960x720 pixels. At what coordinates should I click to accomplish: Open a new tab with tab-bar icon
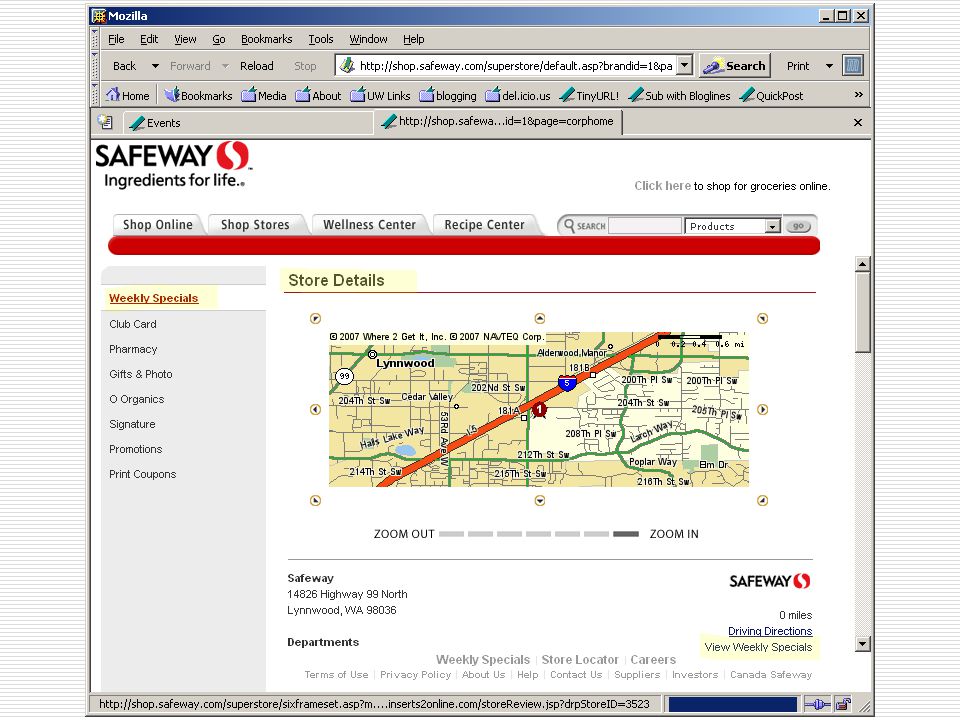coord(105,122)
